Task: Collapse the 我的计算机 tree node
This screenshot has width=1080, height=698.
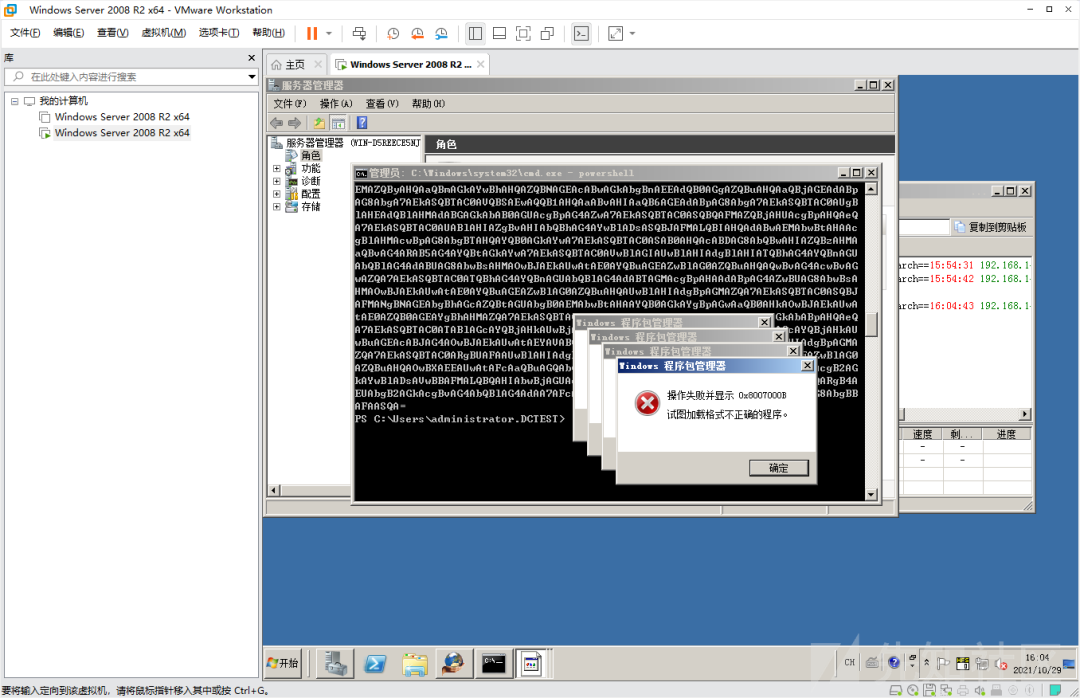Action: [14, 101]
